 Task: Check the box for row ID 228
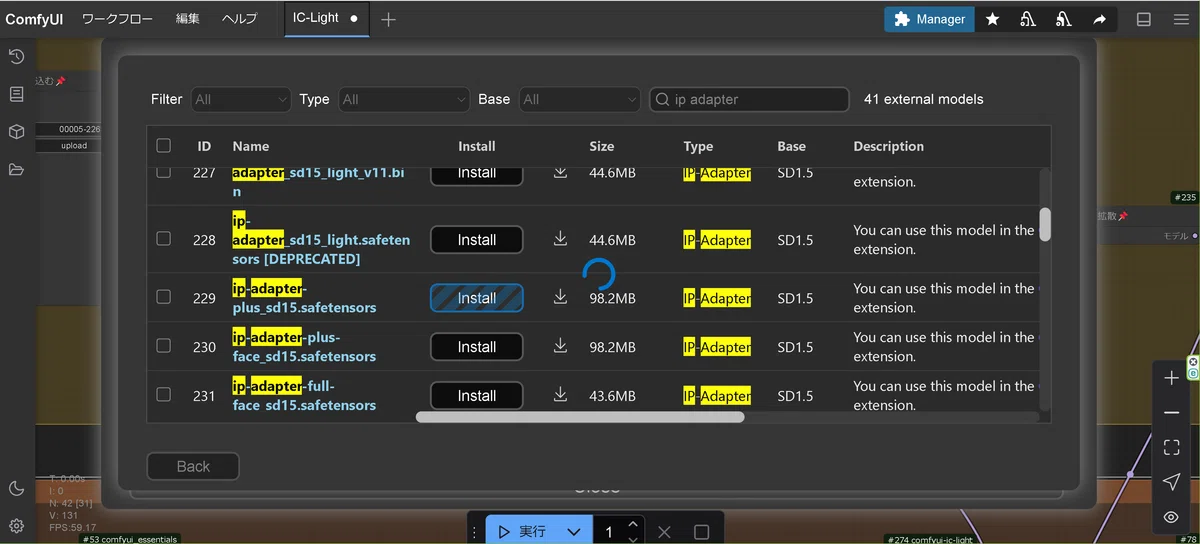[x=164, y=238]
